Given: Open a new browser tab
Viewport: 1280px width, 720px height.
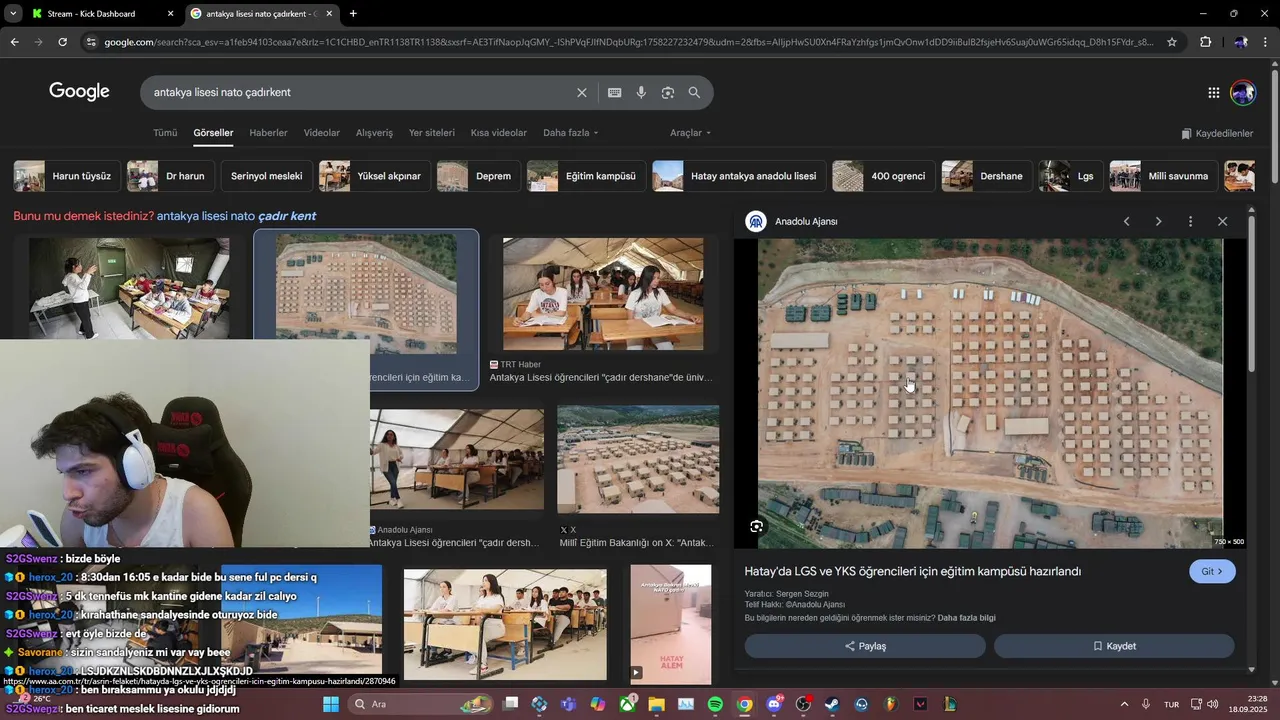Looking at the screenshot, I should click(353, 14).
